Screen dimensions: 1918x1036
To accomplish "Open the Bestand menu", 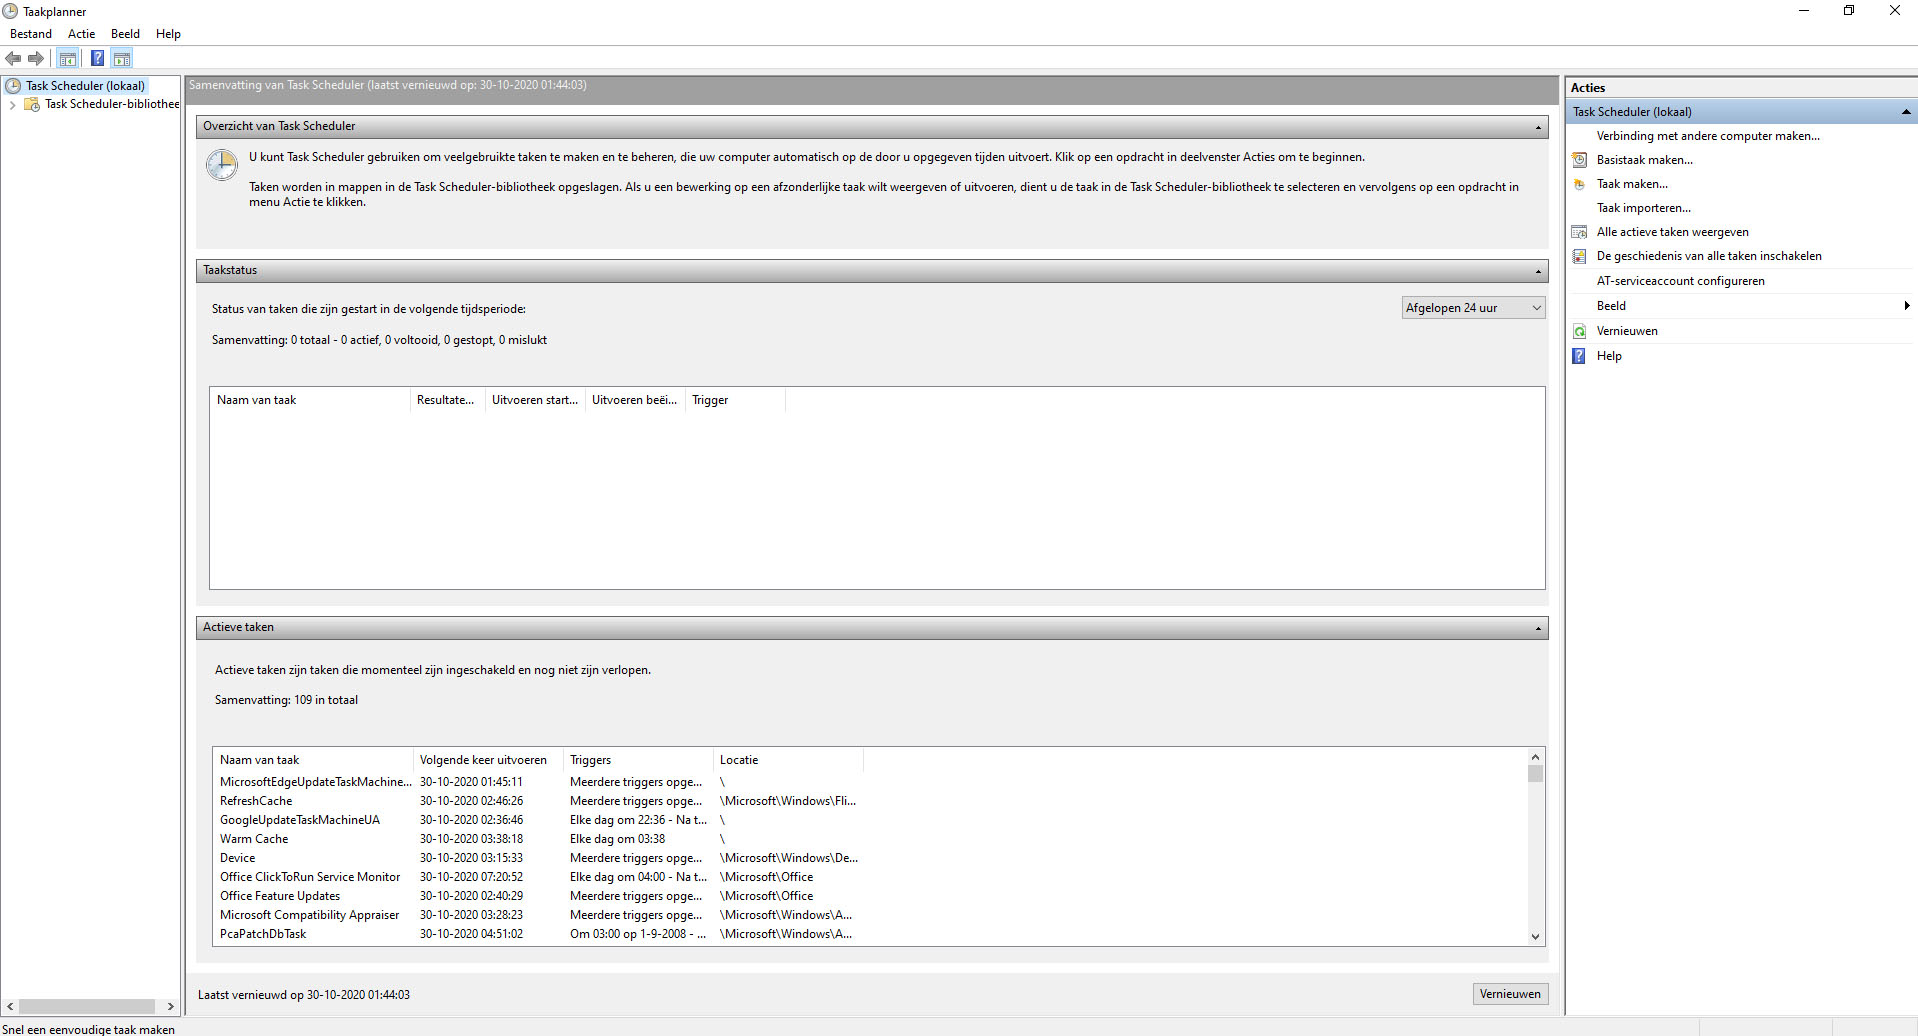I will click(x=31, y=34).
